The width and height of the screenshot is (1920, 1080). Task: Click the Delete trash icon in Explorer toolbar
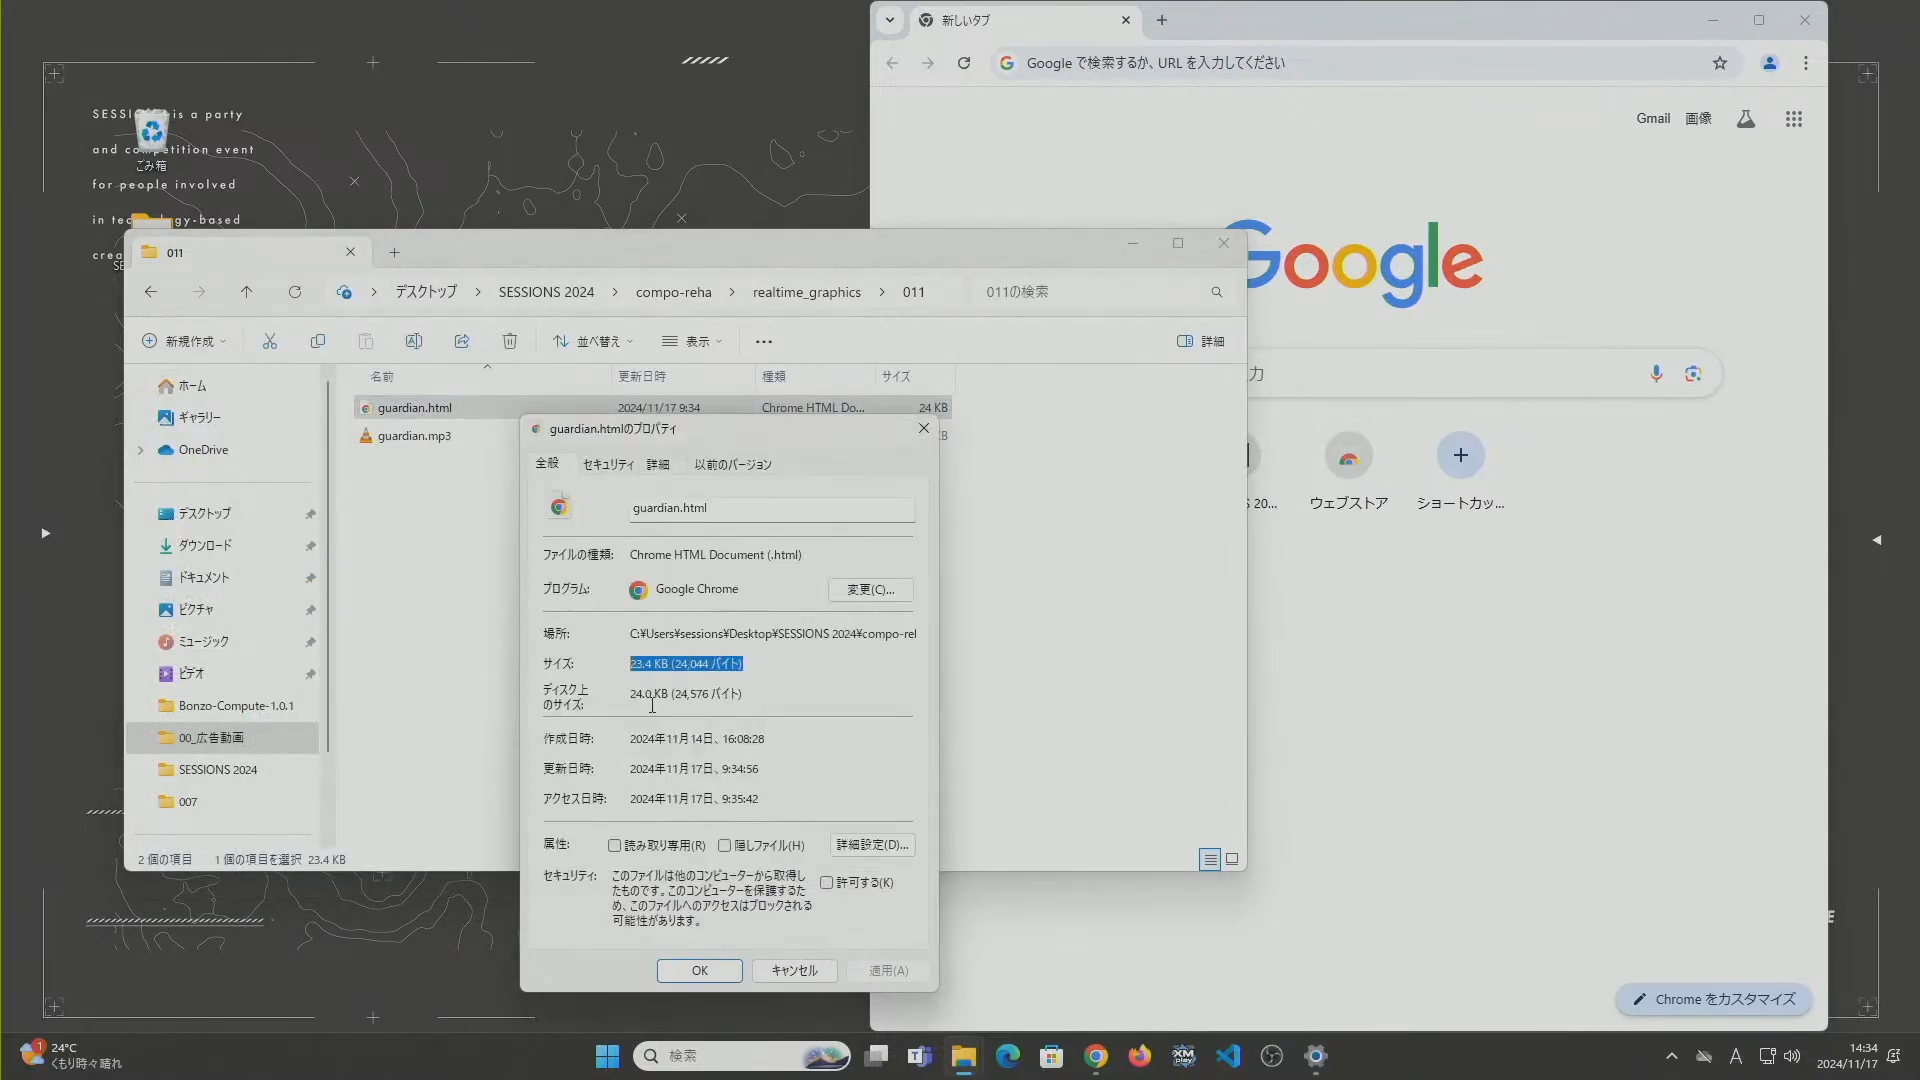point(510,342)
